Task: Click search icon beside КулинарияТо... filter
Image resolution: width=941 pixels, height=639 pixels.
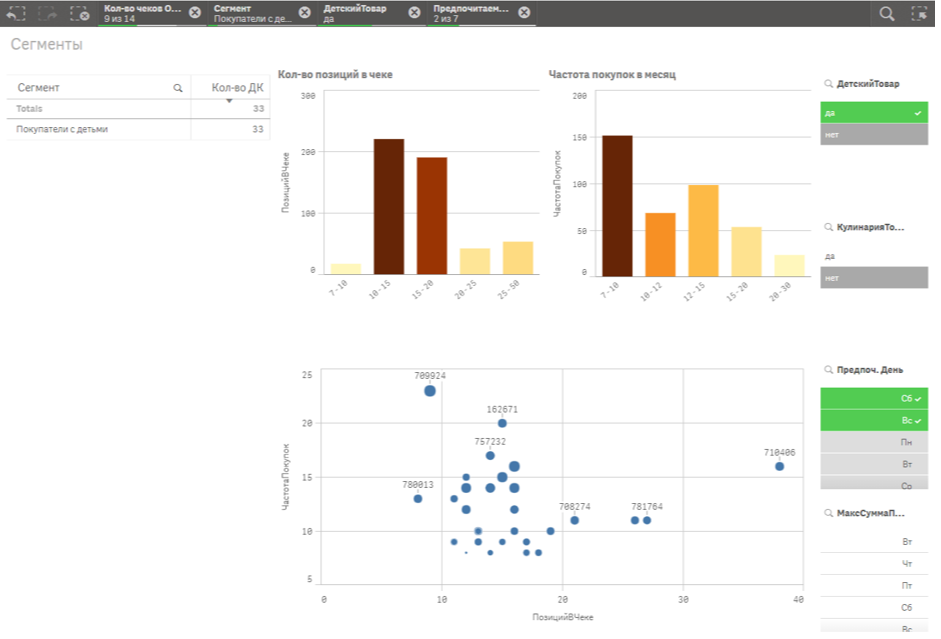Action: (829, 228)
